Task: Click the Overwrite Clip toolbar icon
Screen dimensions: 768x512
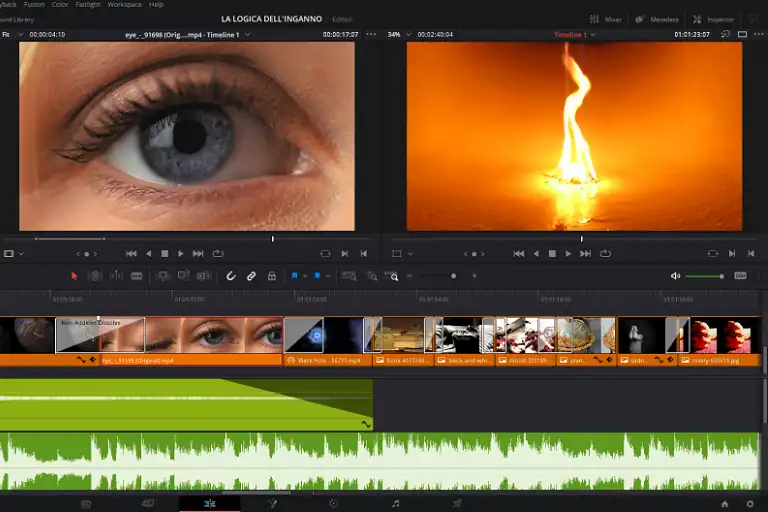Action: point(183,276)
